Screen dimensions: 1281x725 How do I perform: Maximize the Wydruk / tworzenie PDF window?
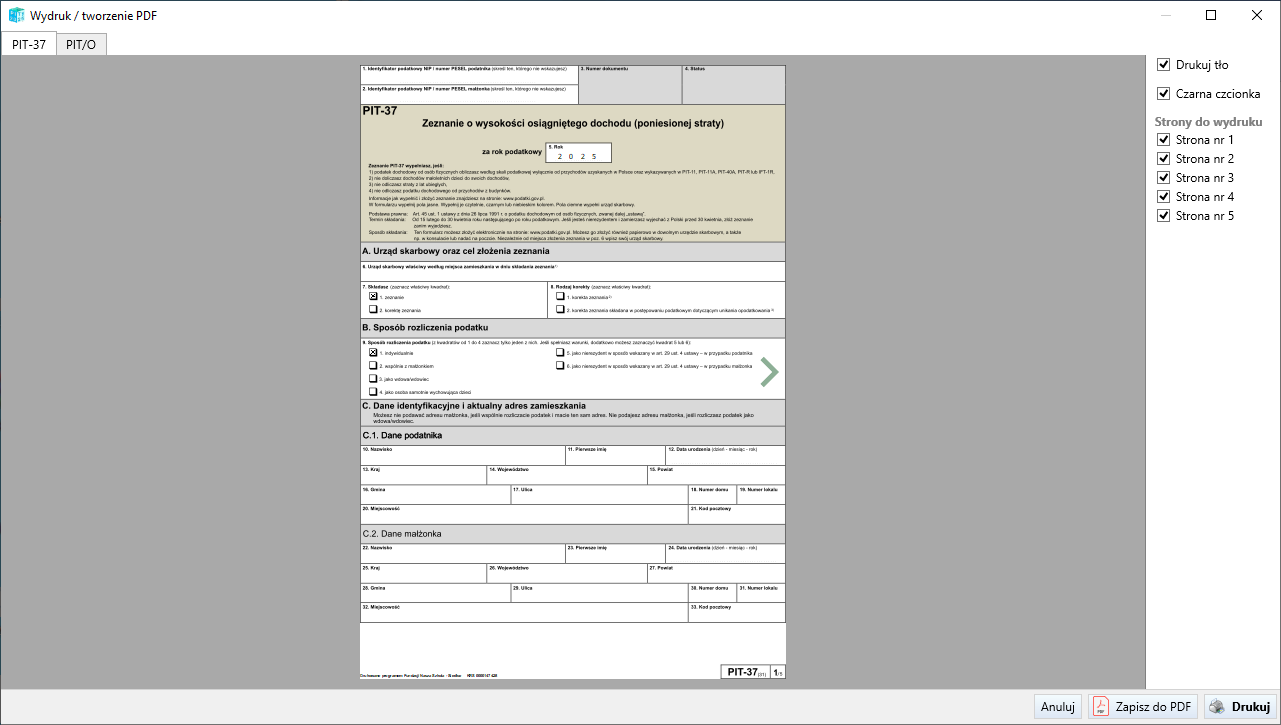(1211, 15)
